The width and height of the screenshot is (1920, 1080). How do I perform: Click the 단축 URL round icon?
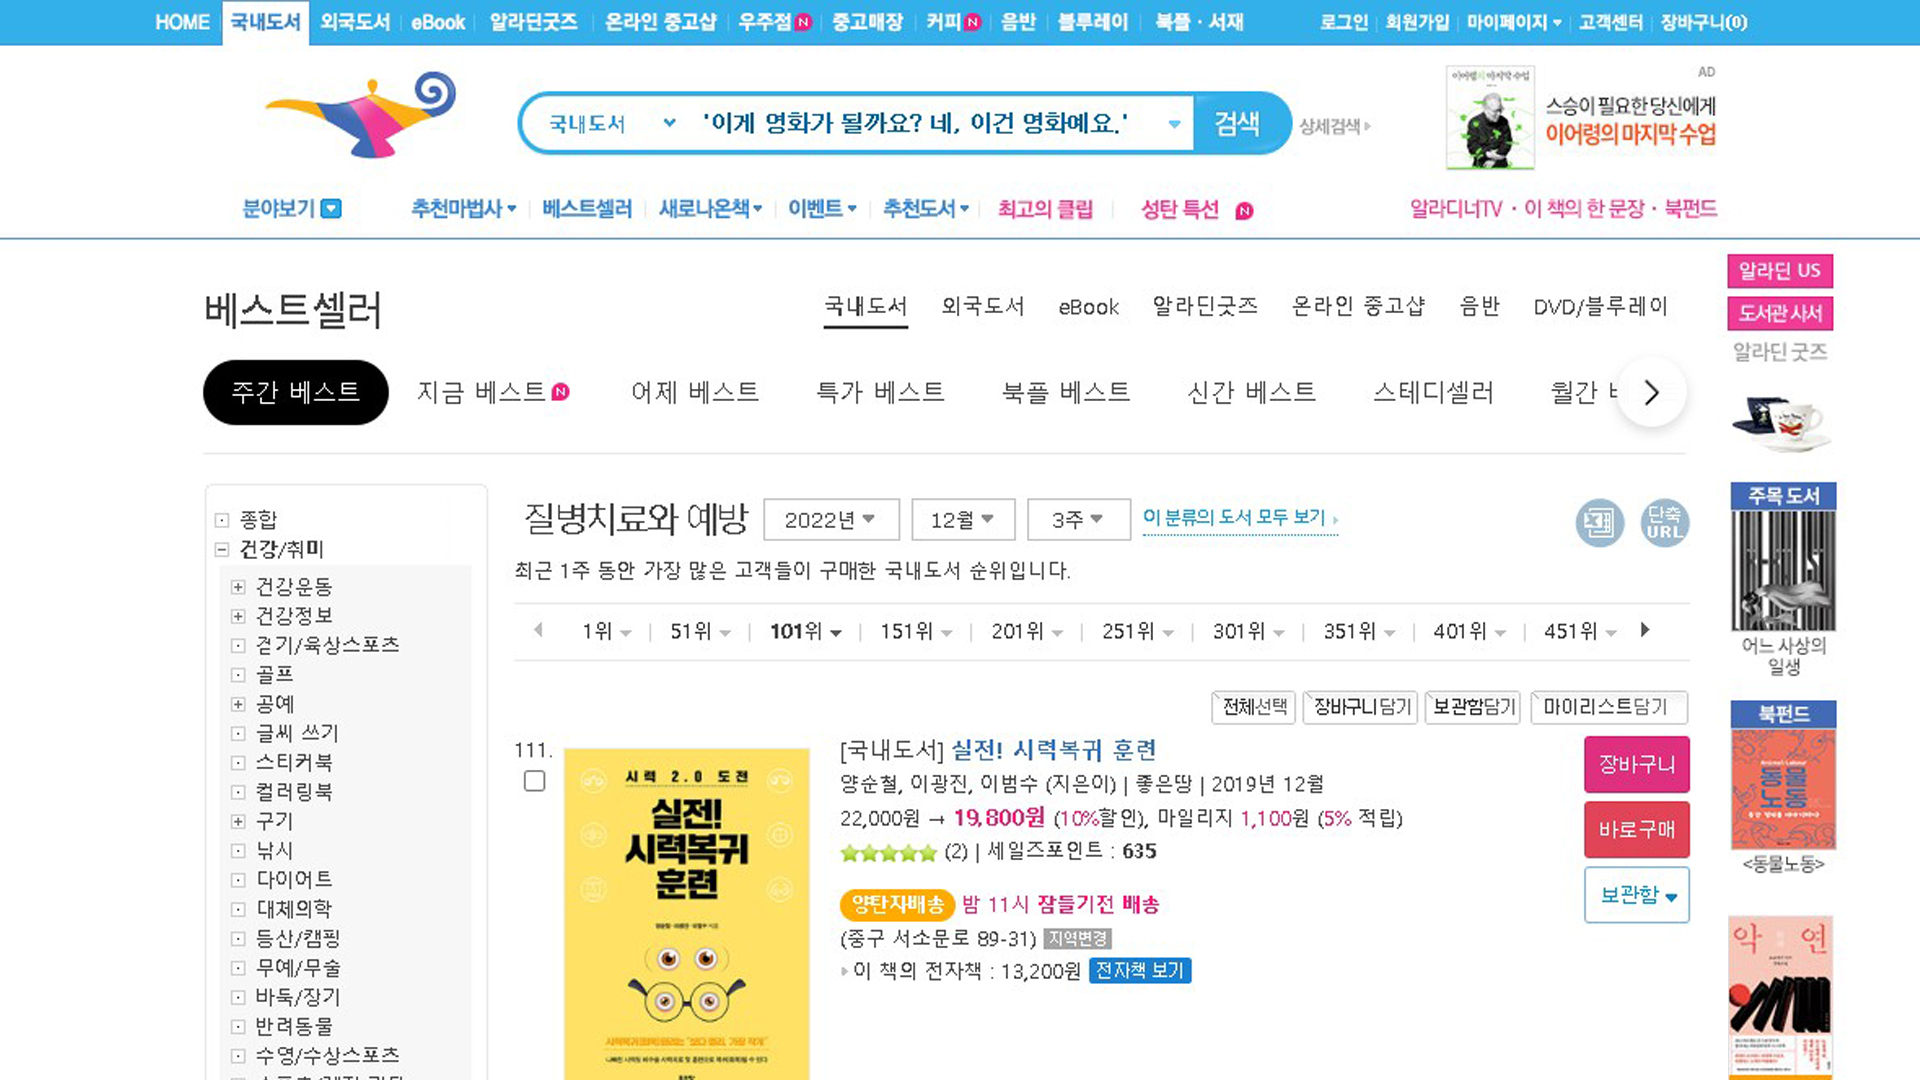(x=1664, y=522)
